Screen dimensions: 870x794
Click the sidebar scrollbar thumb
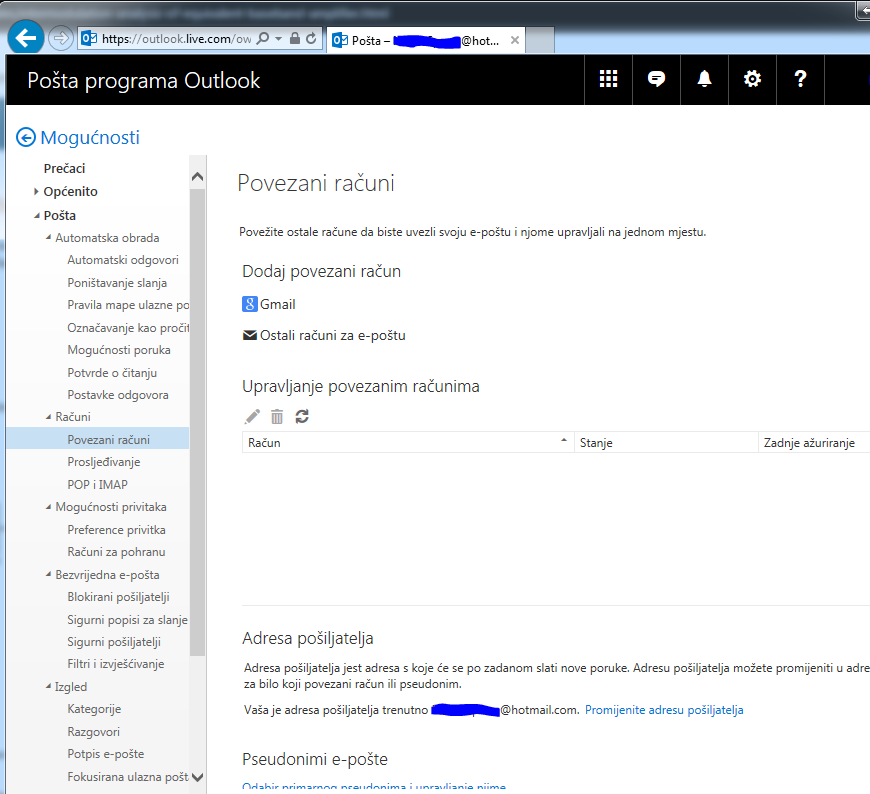pyautogui.click(x=198, y=422)
